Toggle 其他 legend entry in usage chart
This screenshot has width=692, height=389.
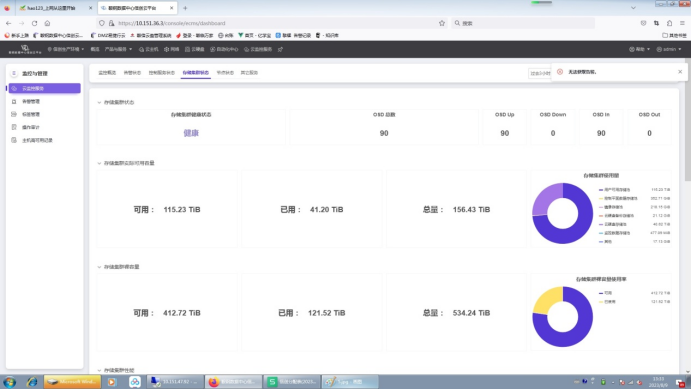[x=606, y=242]
